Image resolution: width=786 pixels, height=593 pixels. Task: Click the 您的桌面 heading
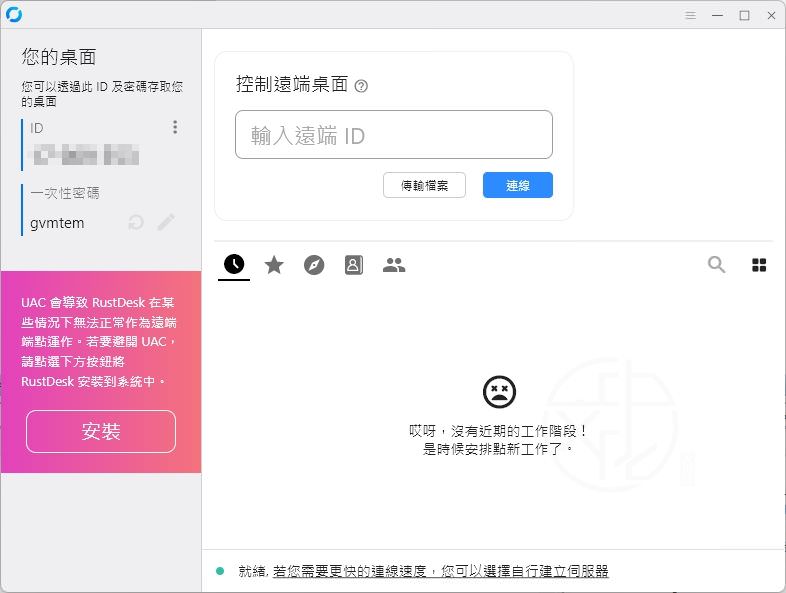(59, 57)
